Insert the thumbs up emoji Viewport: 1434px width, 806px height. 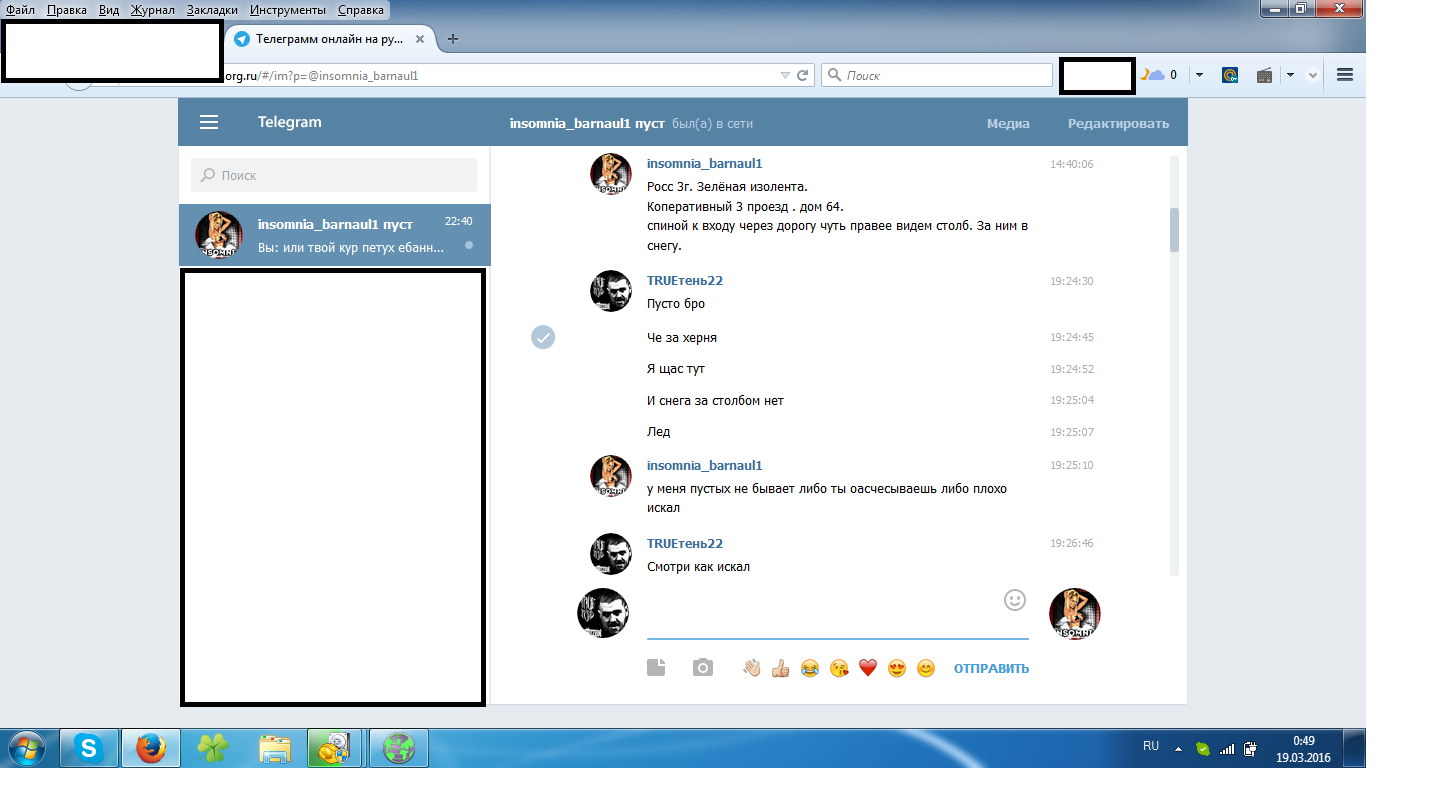point(781,668)
